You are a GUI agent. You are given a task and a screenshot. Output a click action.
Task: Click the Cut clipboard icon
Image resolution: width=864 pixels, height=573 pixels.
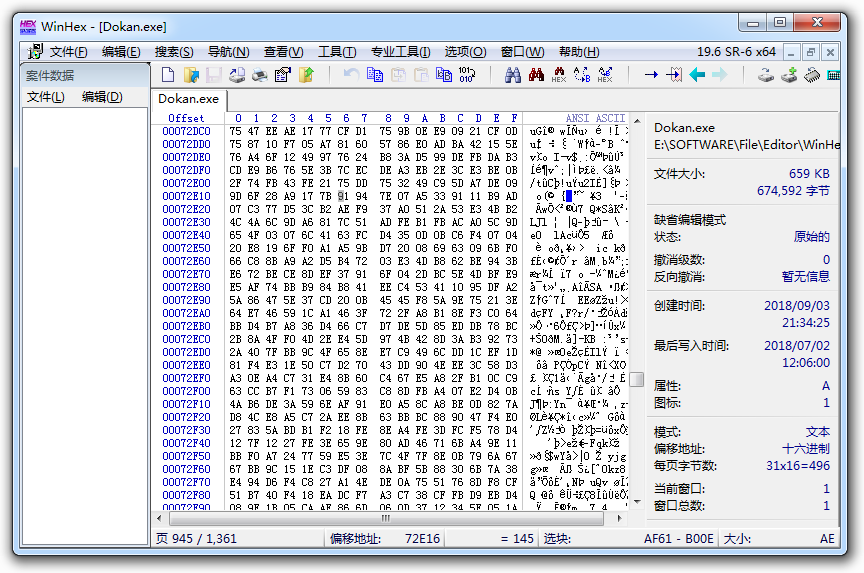click(x=398, y=74)
